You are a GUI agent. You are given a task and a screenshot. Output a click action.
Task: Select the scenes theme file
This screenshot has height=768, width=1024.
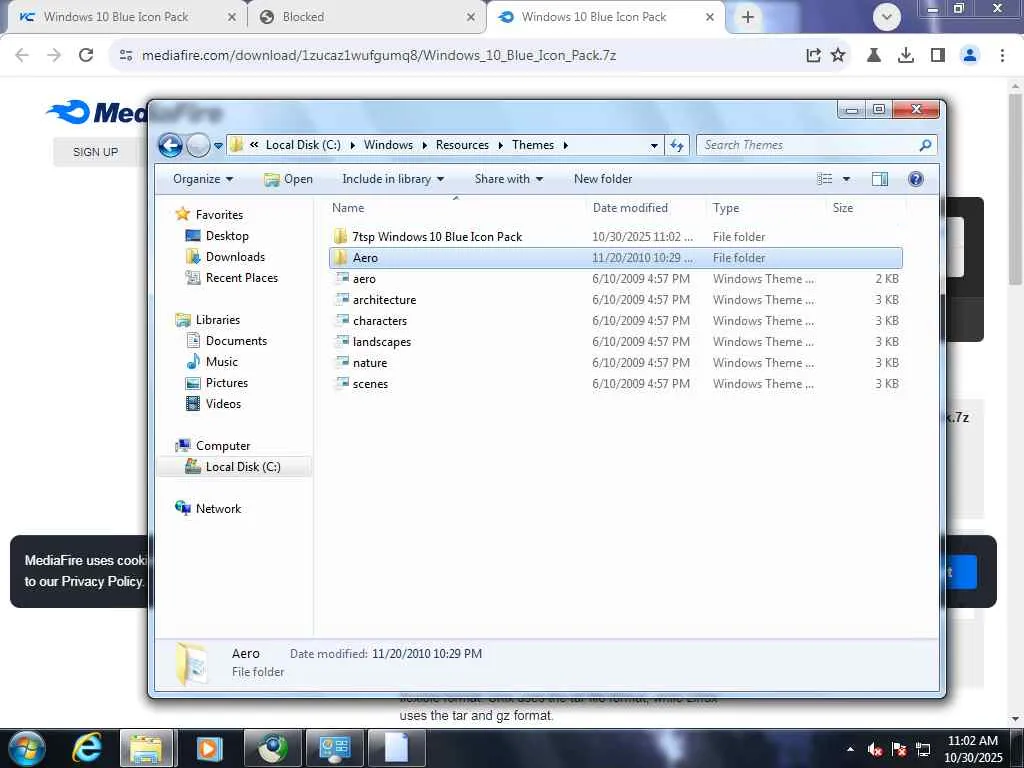click(x=616, y=383)
